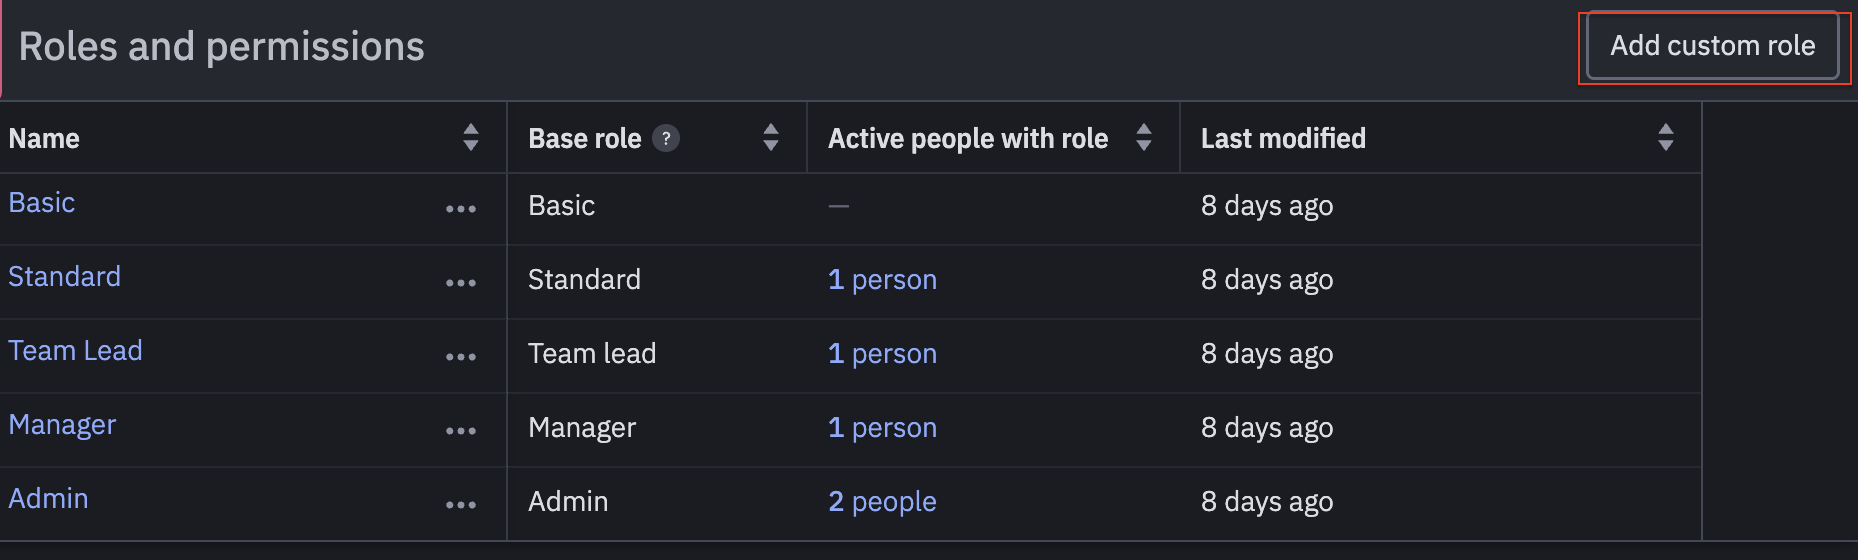View the 2 people with Admin role
Image resolution: width=1858 pixels, height=560 pixels.
pyautogui.click(x=883, y=502)
